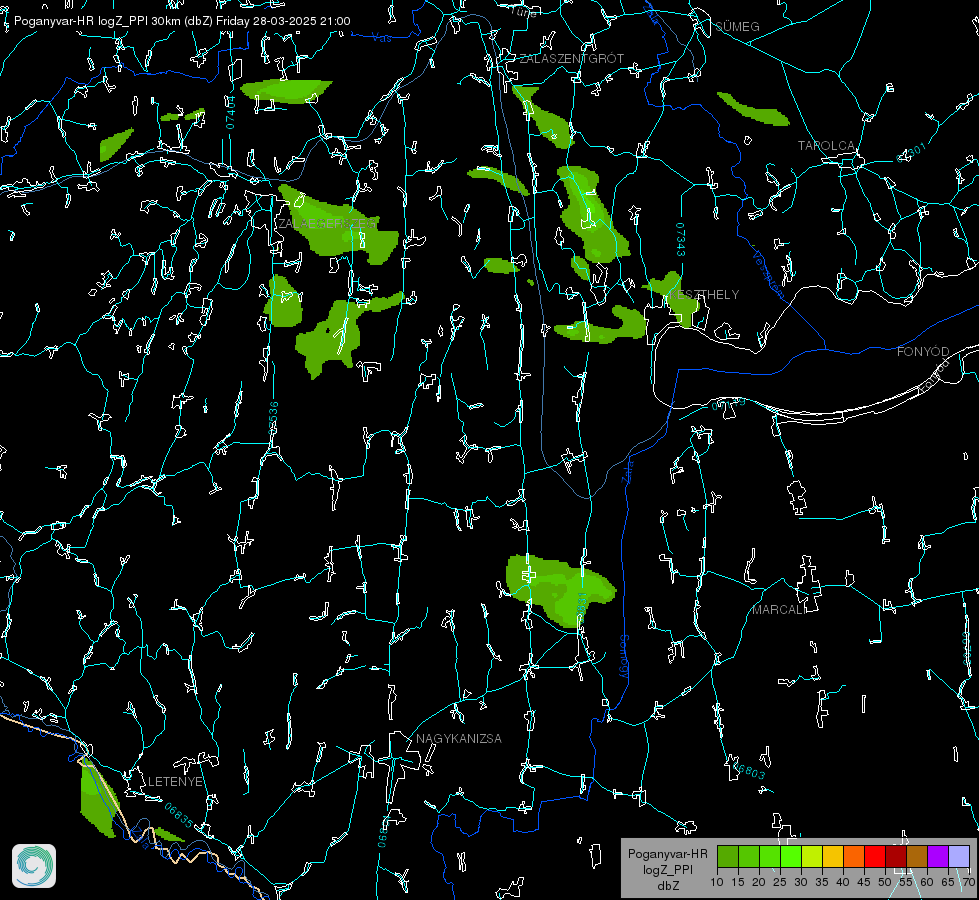Select the 55–60 dBZ brown swatch
This screenshot has height=900, width=979.
click(x=917, y=856)
